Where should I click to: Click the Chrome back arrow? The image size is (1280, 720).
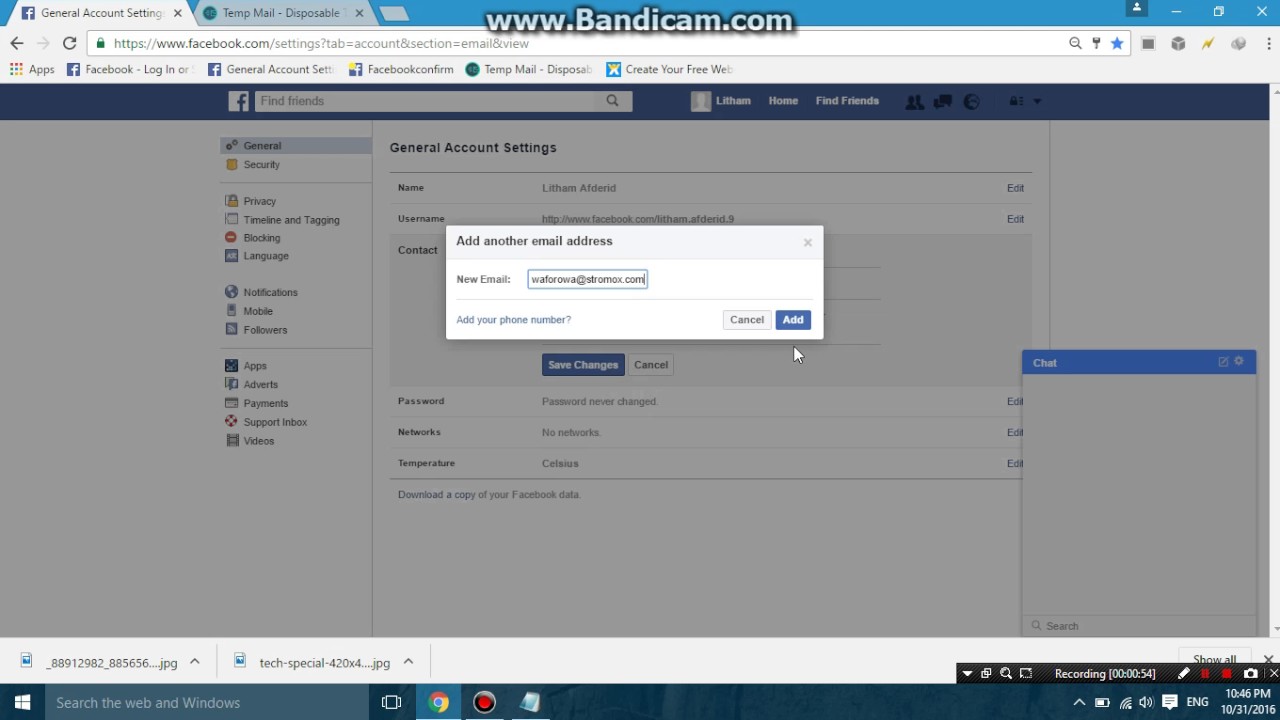(16, 43)
